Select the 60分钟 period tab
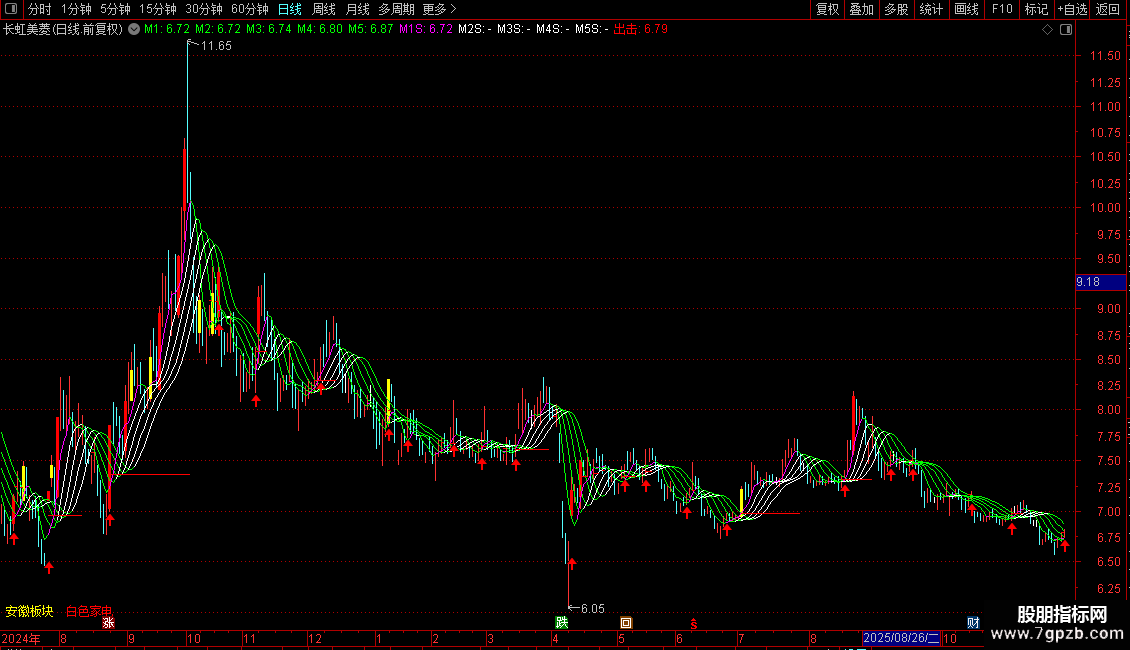 (249, 9)
